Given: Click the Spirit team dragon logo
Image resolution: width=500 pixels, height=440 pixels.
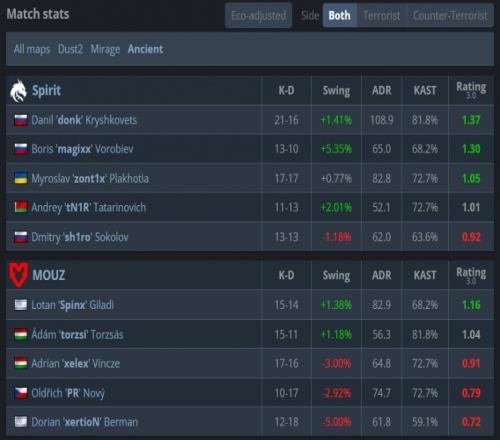Looking at the screenshot, I should [x=18, y=91].
